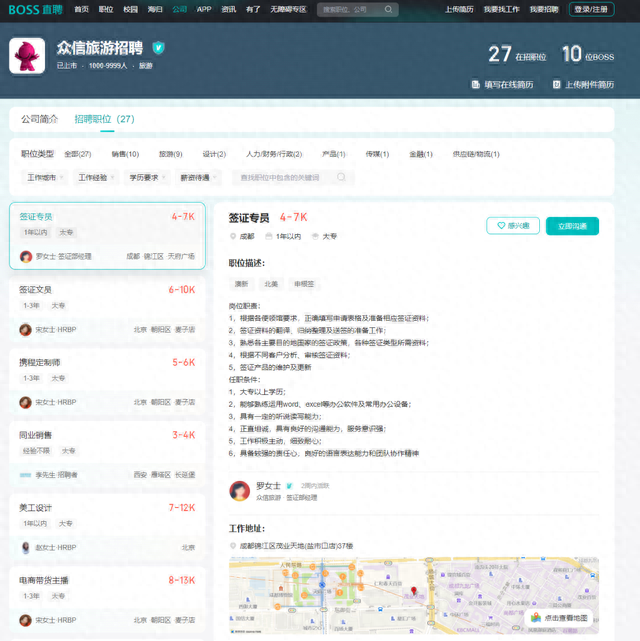The image size is (640, 641).
Task: Click verified badge next to 罗女士 name
Action: 289,486
